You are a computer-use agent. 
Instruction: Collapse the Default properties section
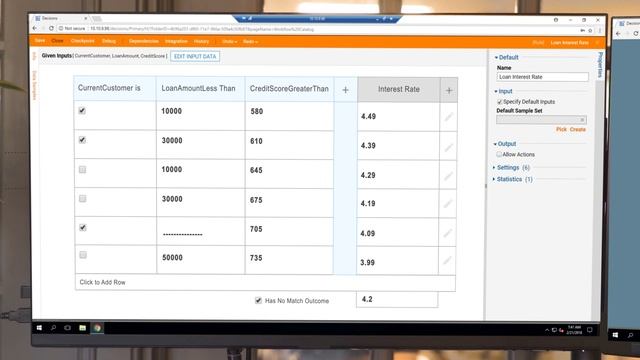pos(506,58)
